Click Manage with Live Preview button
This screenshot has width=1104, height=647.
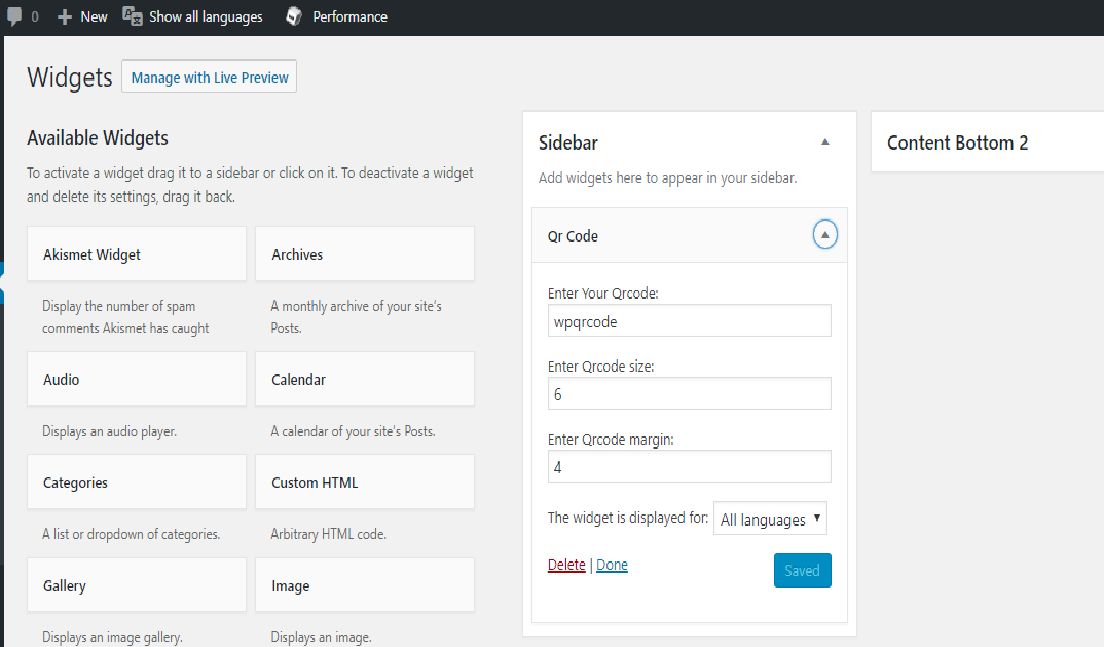pyautogui.click(x=209, y=77)
